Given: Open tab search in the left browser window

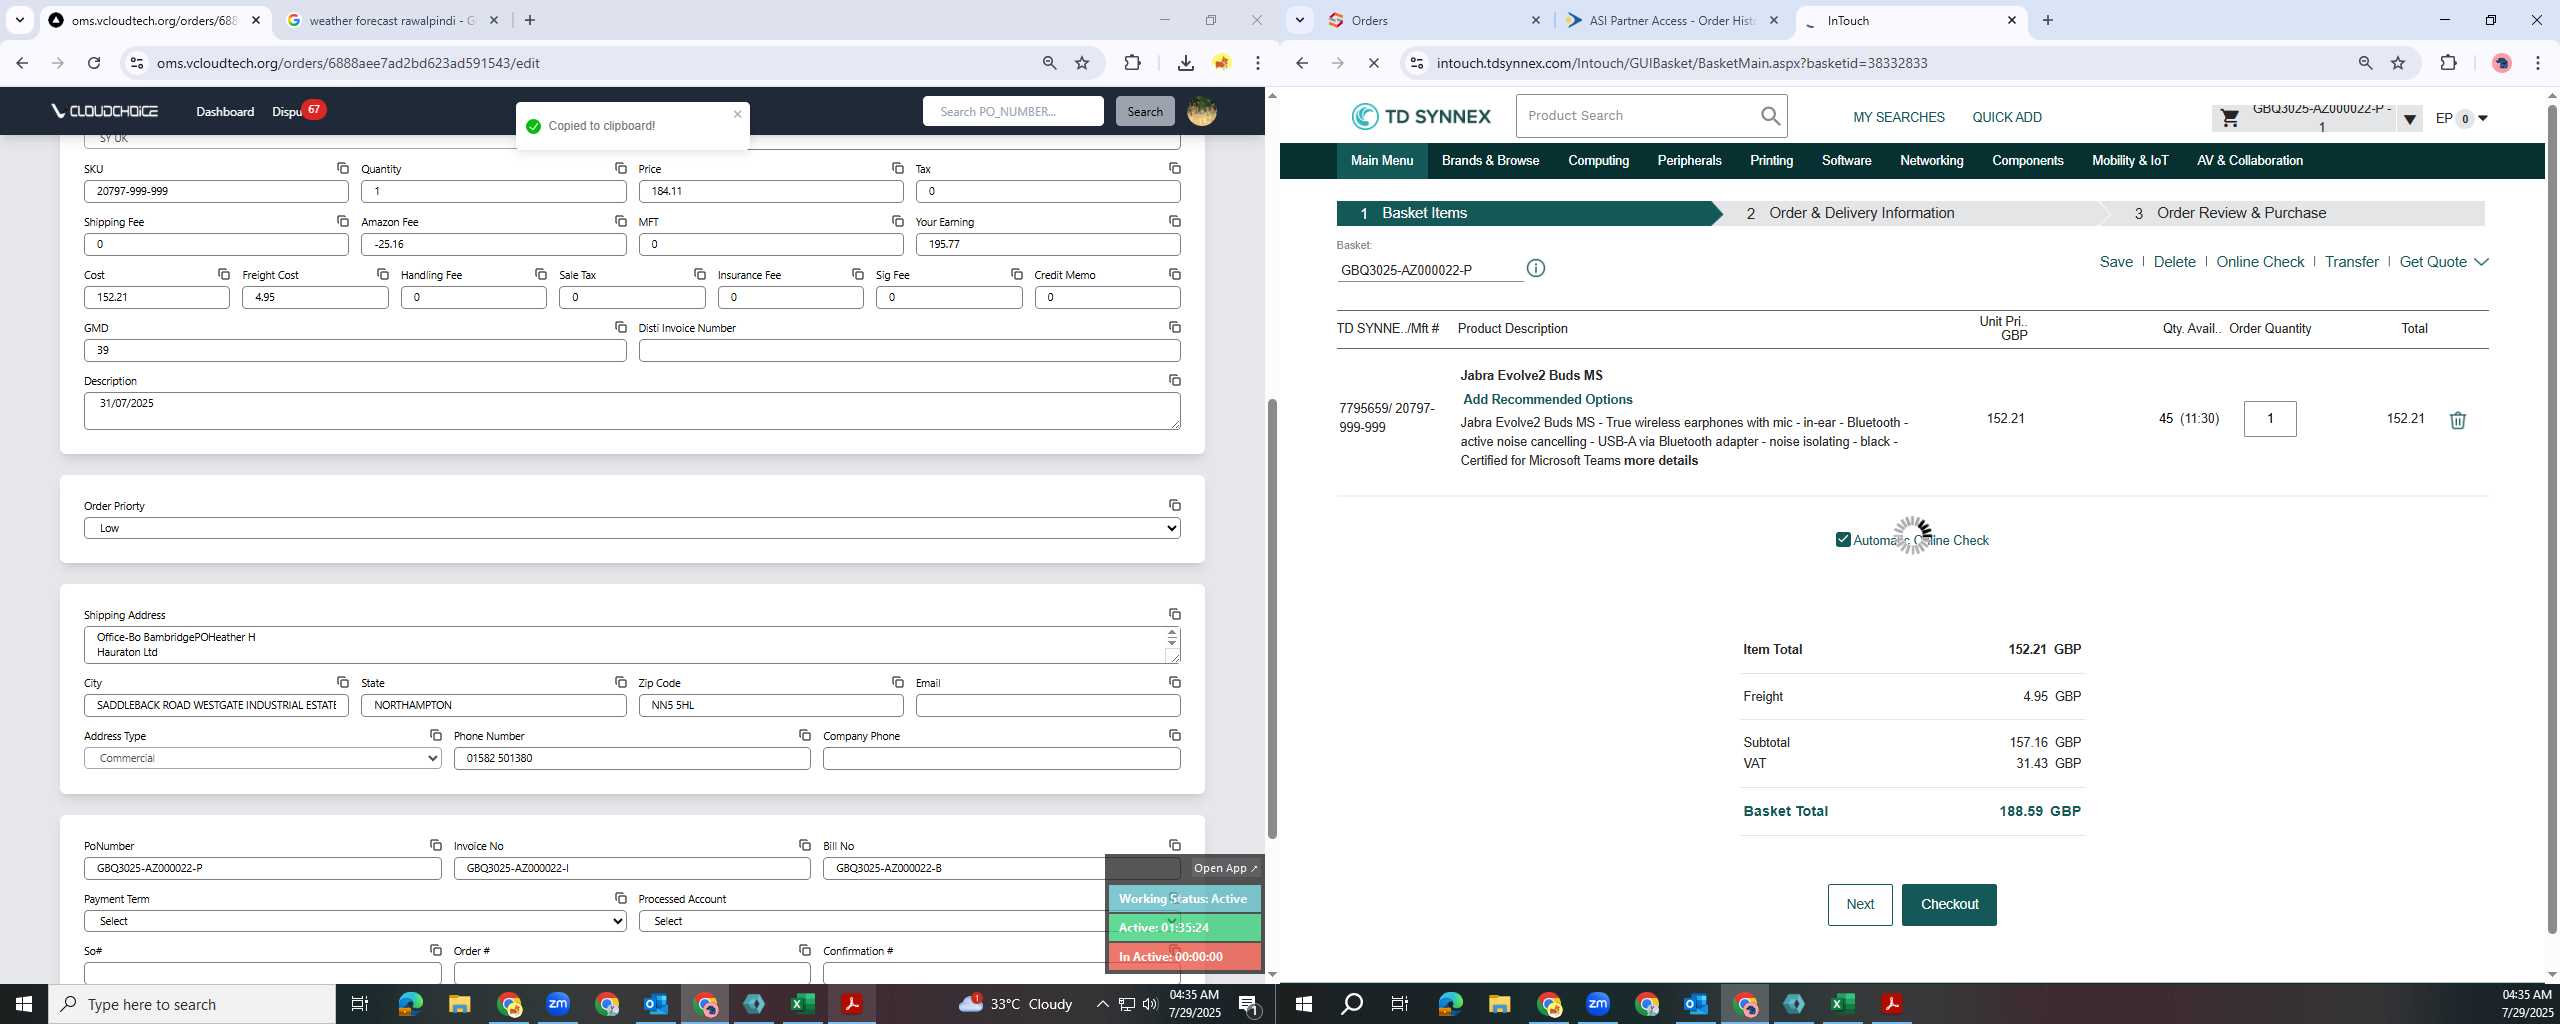Looking at the screenshot, I should [x=19, y=20].
